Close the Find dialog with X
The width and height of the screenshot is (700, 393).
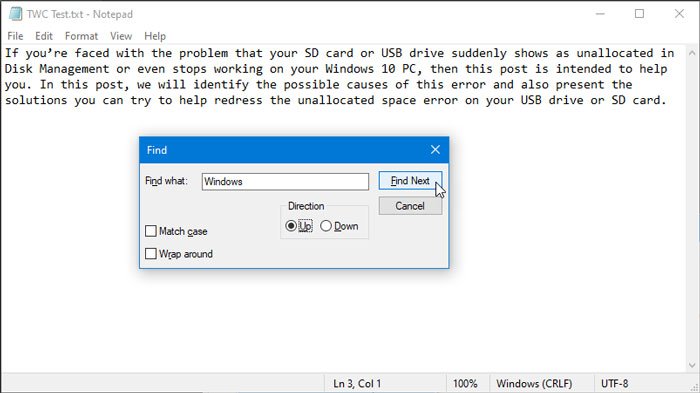(435, 150)
